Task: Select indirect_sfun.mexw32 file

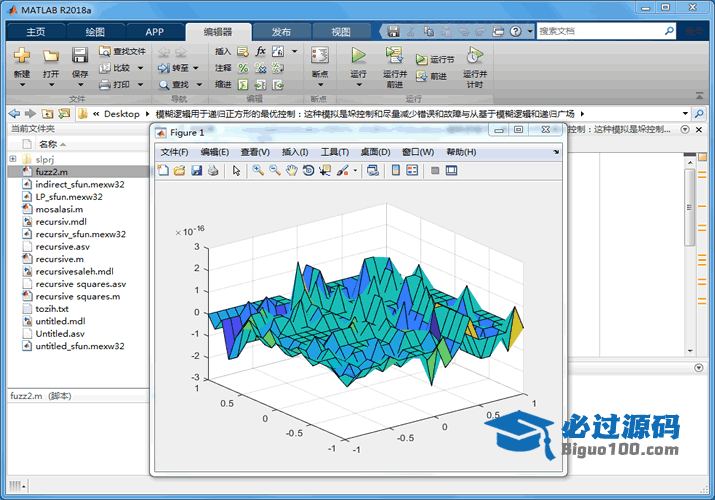Action: (80, 184)
